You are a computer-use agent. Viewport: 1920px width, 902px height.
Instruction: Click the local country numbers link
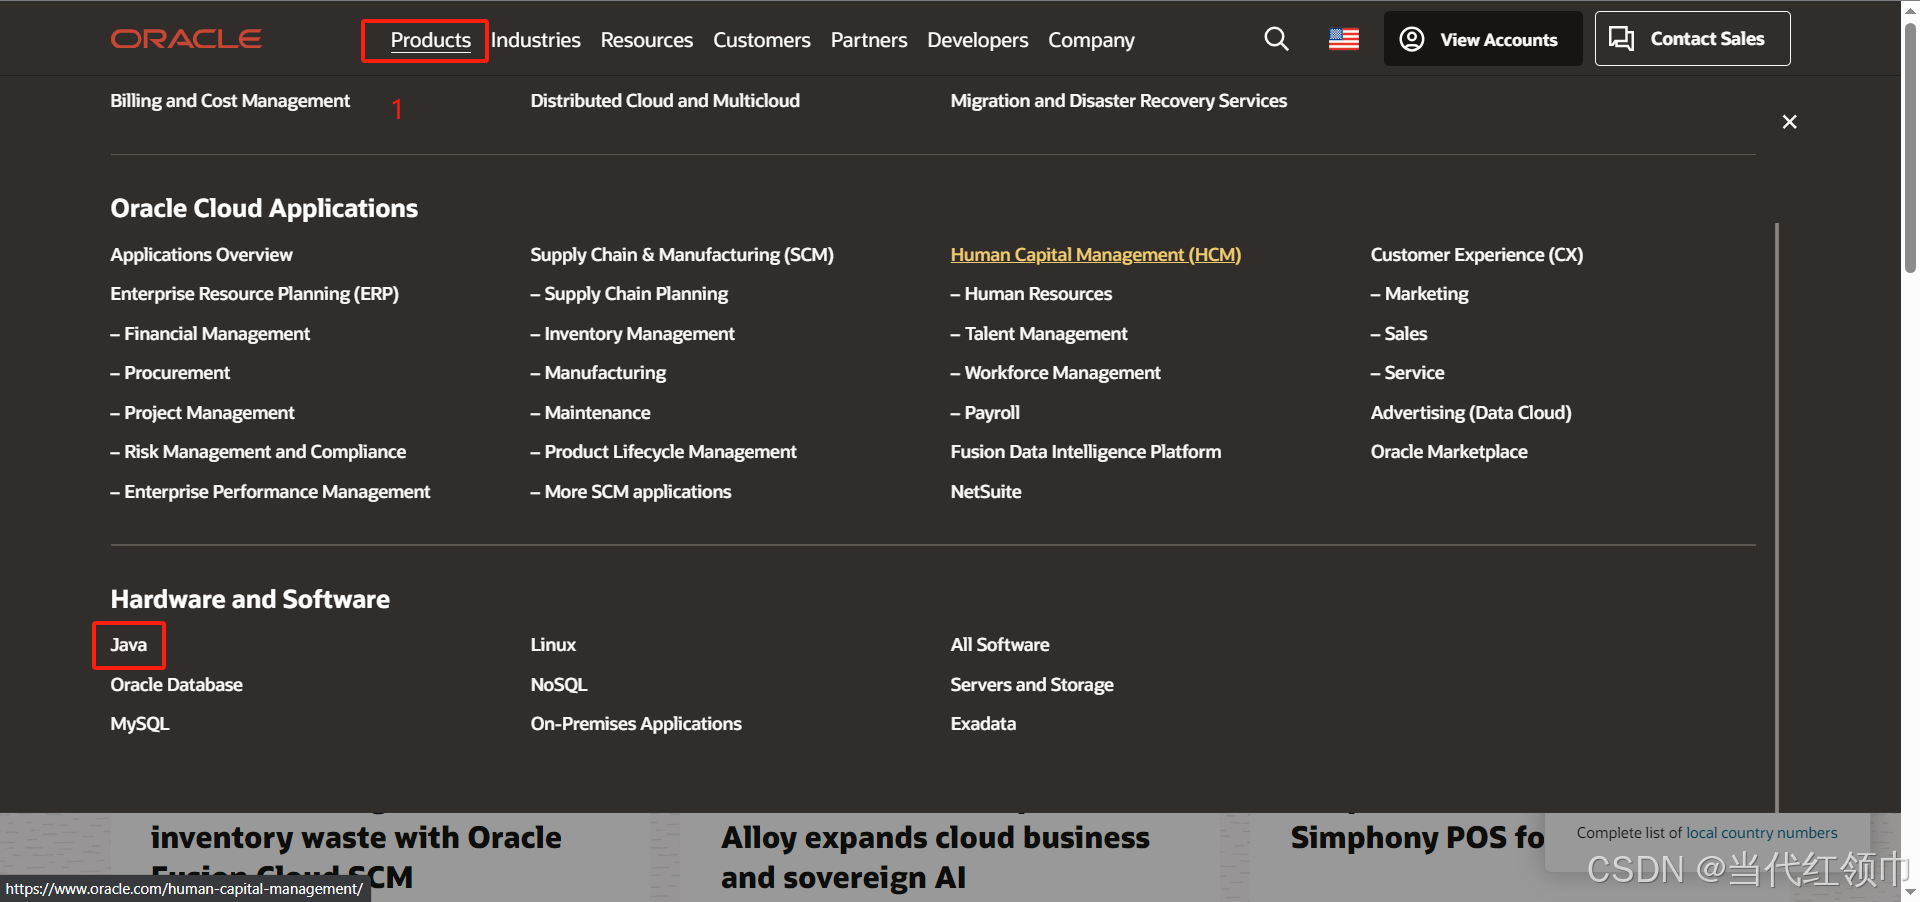point(1761,833)
